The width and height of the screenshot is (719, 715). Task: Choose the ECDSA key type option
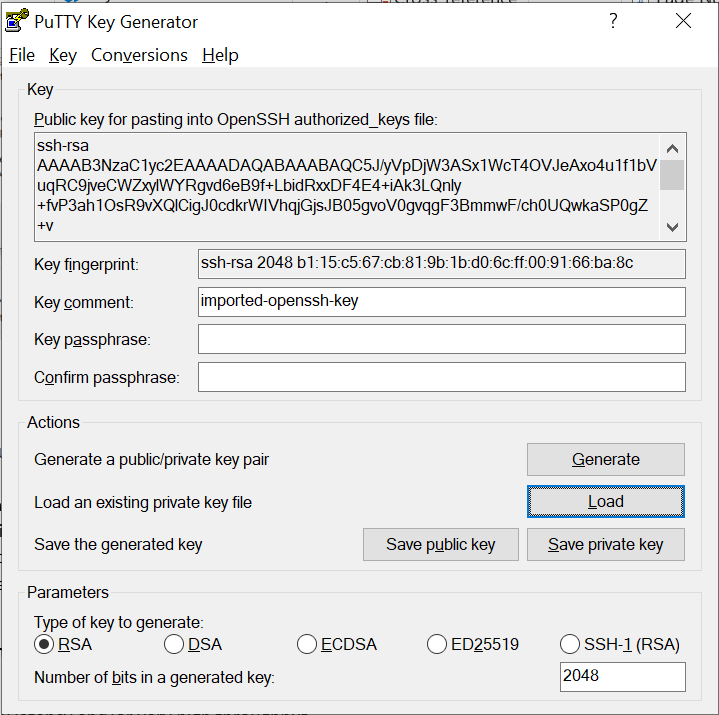[x=307, y=644]
